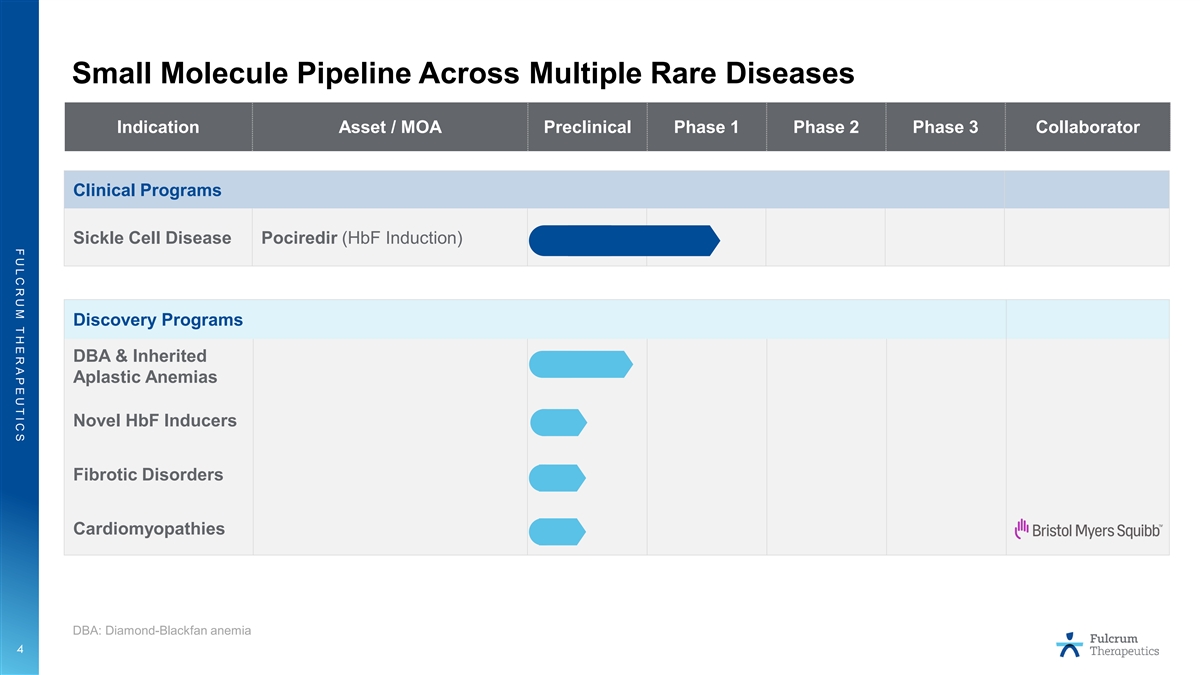Click the Sickle Cell Disease progress bar

[x=624, y=240]
